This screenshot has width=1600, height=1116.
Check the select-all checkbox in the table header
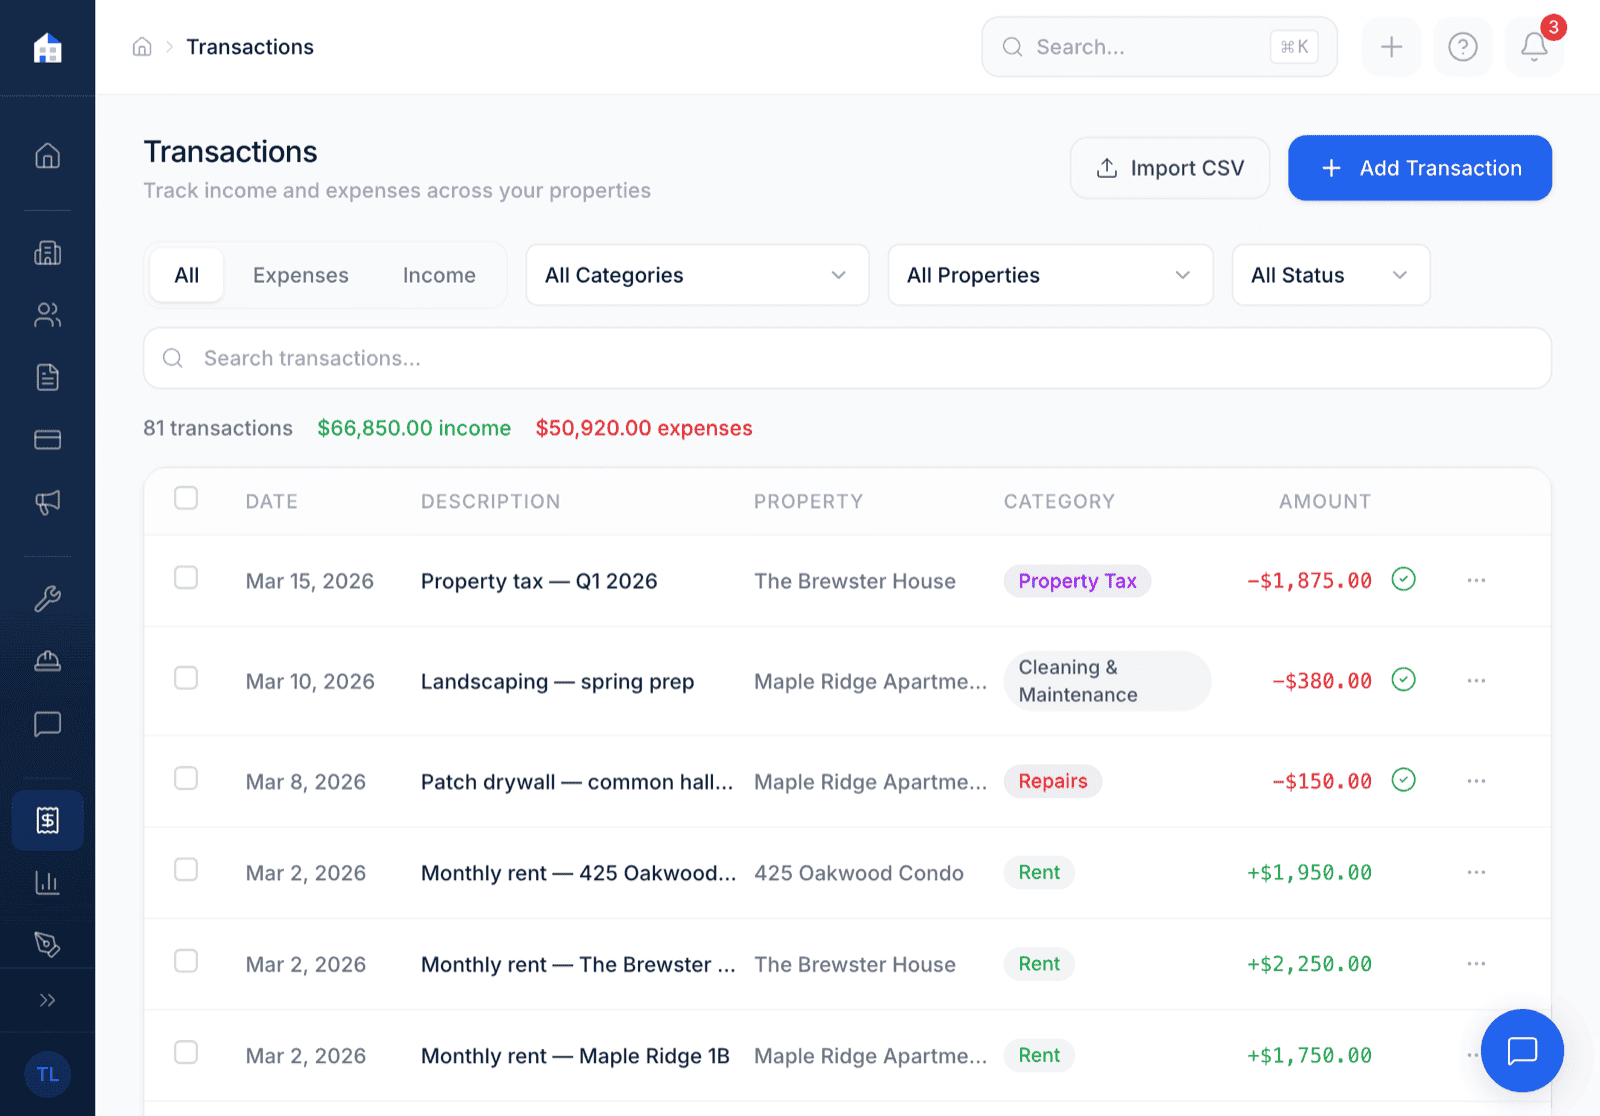186,498
